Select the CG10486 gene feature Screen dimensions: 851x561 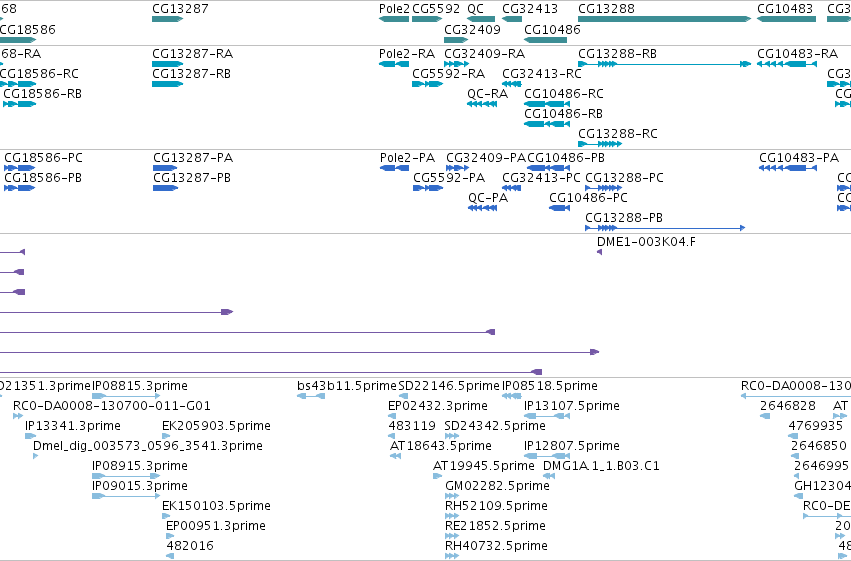tap(545, 40)
